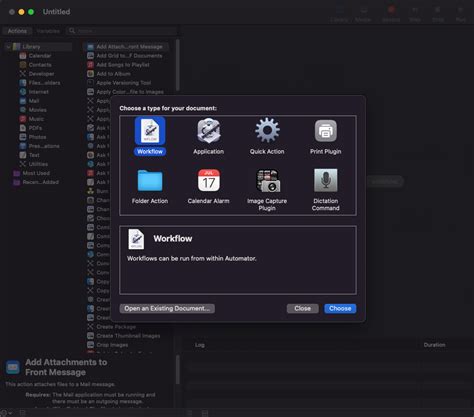Open an Existing Document button

(167, 308)
